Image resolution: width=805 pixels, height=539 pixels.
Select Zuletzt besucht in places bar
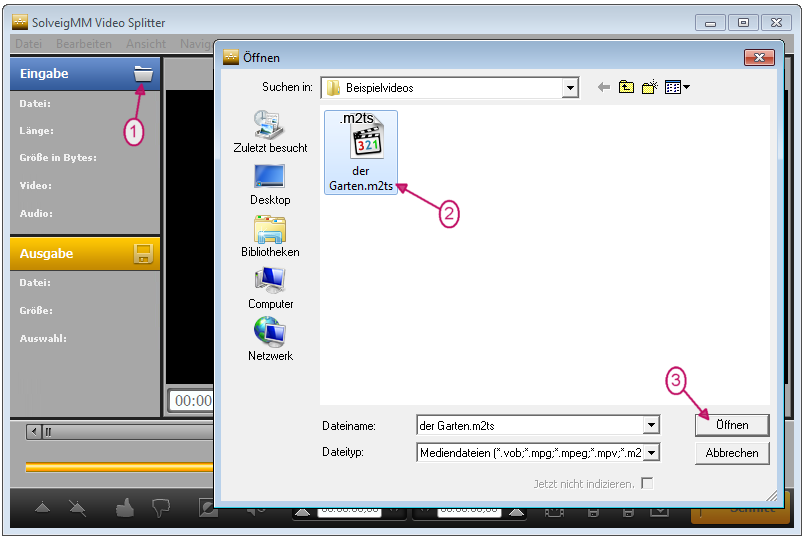(270, 132)
